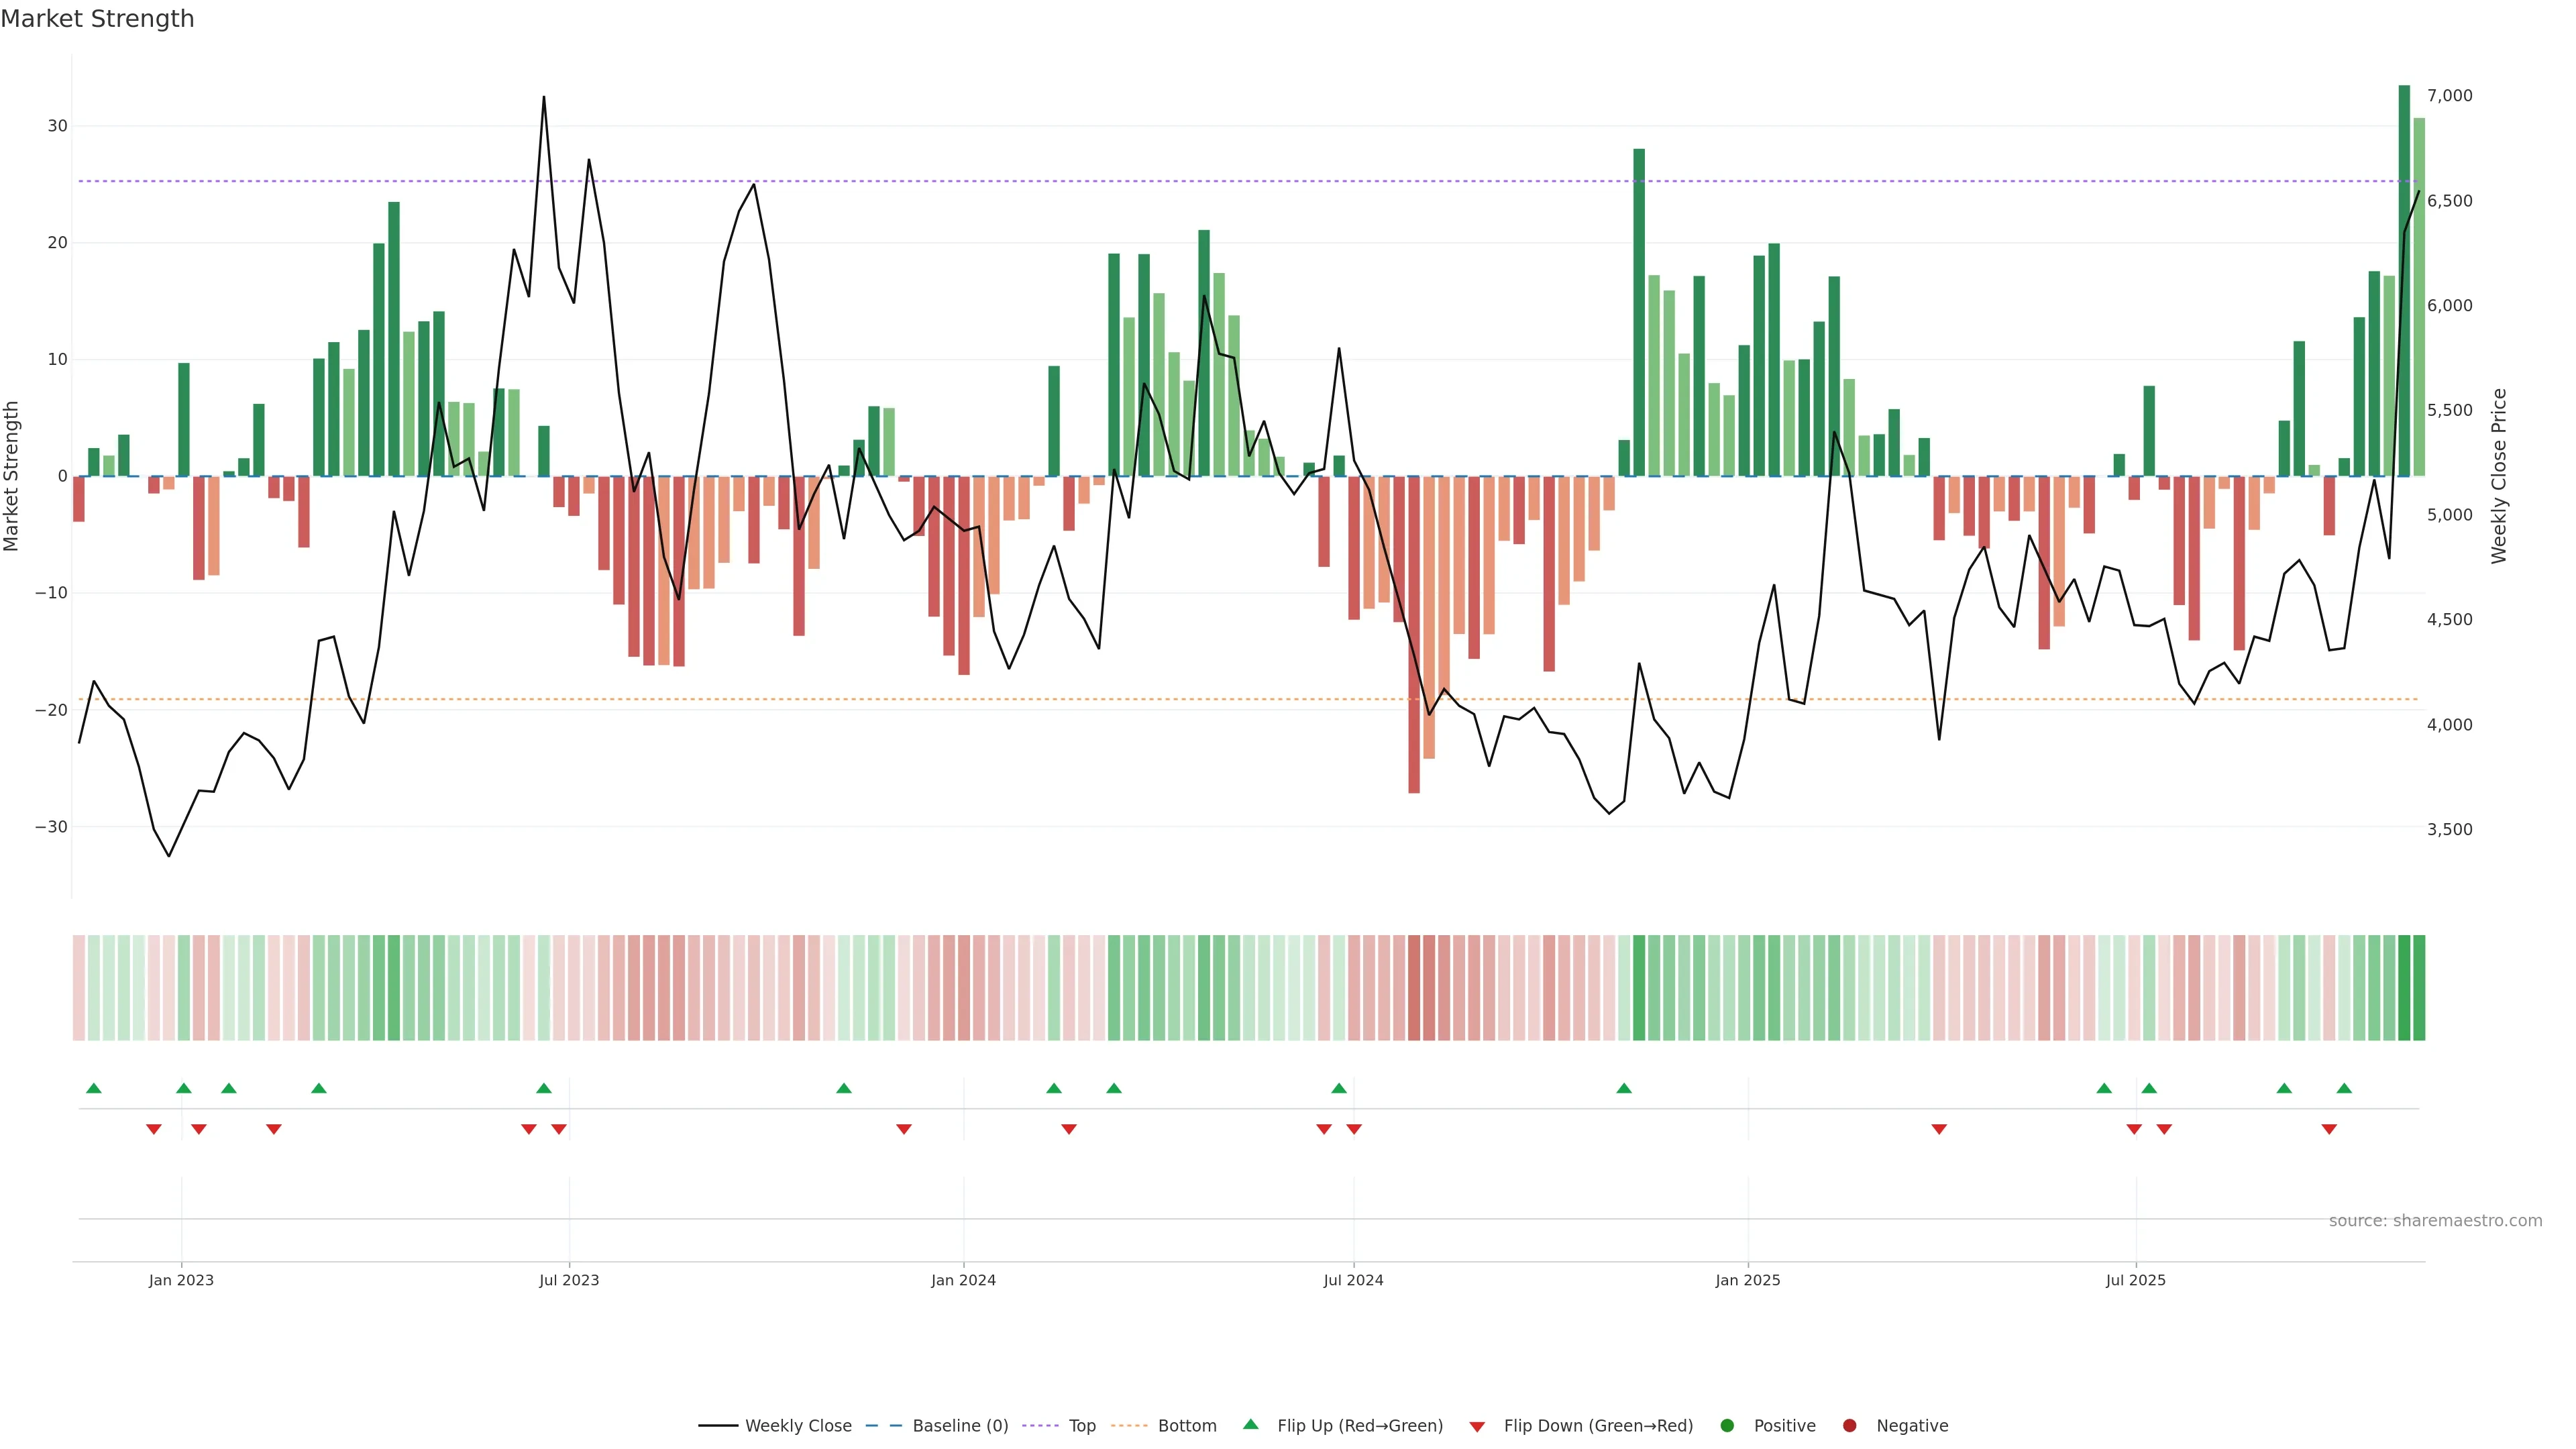Image resolution: width=2576 pixels, height=1449 pixels.
Task: Click the Jul 2025 axis label
Action: [x=2135, y=1280]
